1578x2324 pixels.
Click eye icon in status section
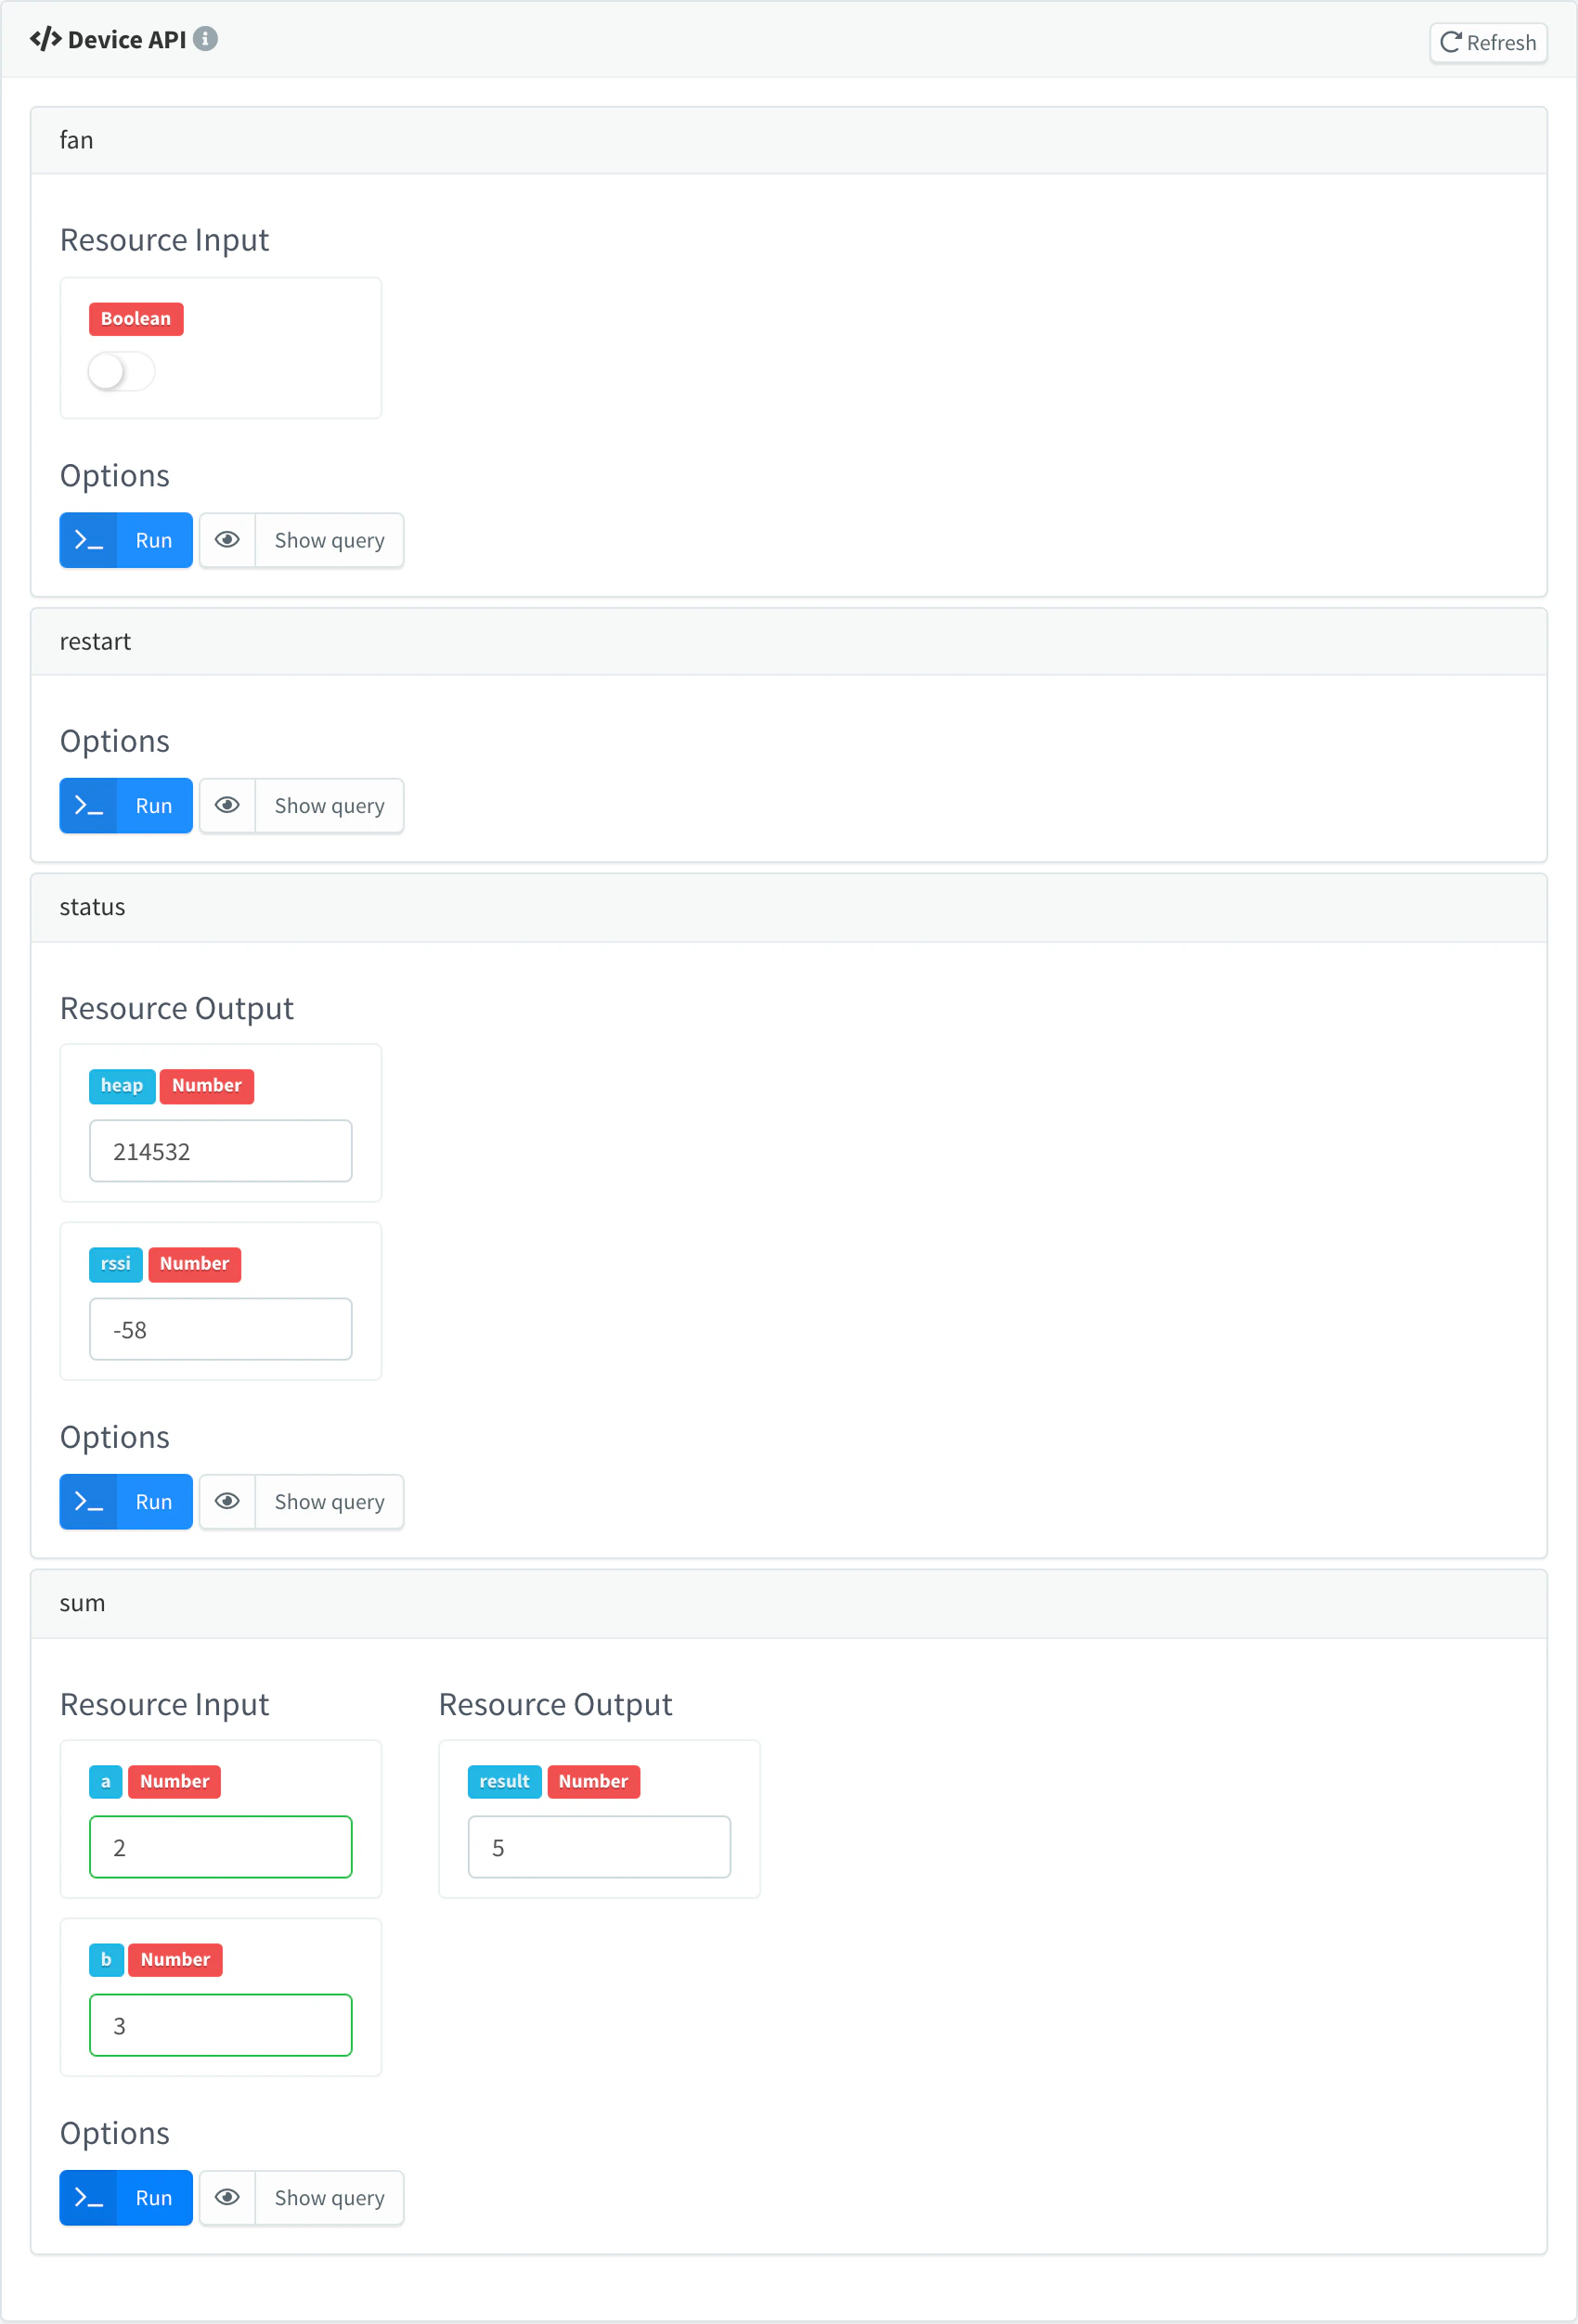click(227, 1502)
